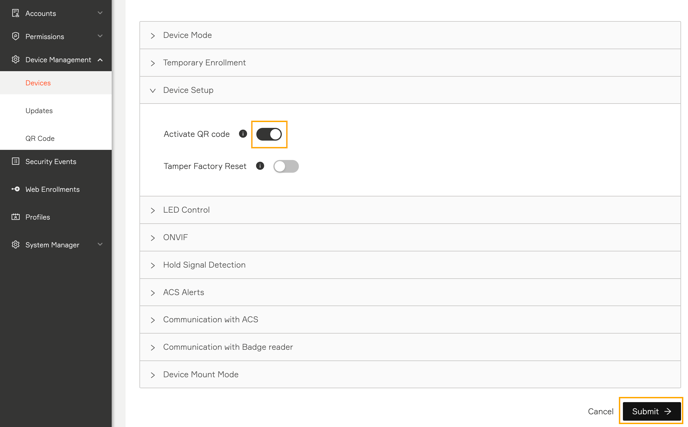Click the Profiles icon

[15, 217]
